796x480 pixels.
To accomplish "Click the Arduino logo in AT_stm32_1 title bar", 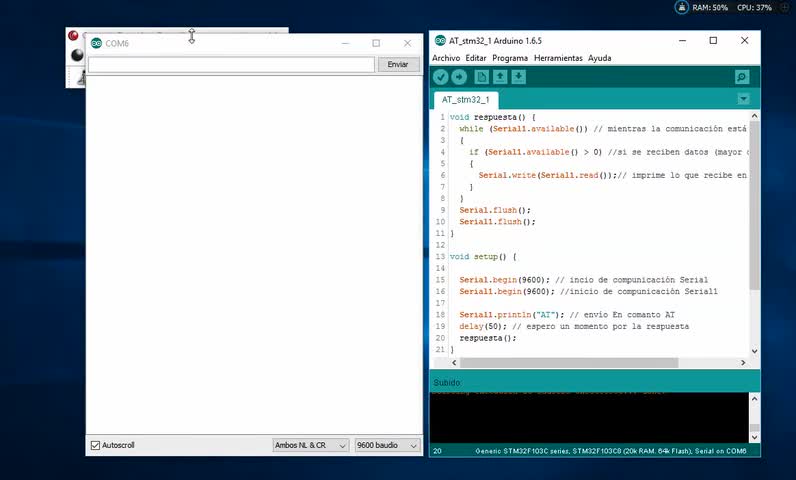I will click(x=440, y=41).
